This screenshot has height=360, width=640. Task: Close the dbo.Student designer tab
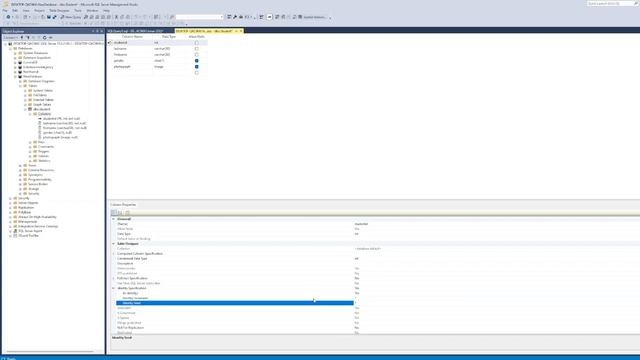241,31
